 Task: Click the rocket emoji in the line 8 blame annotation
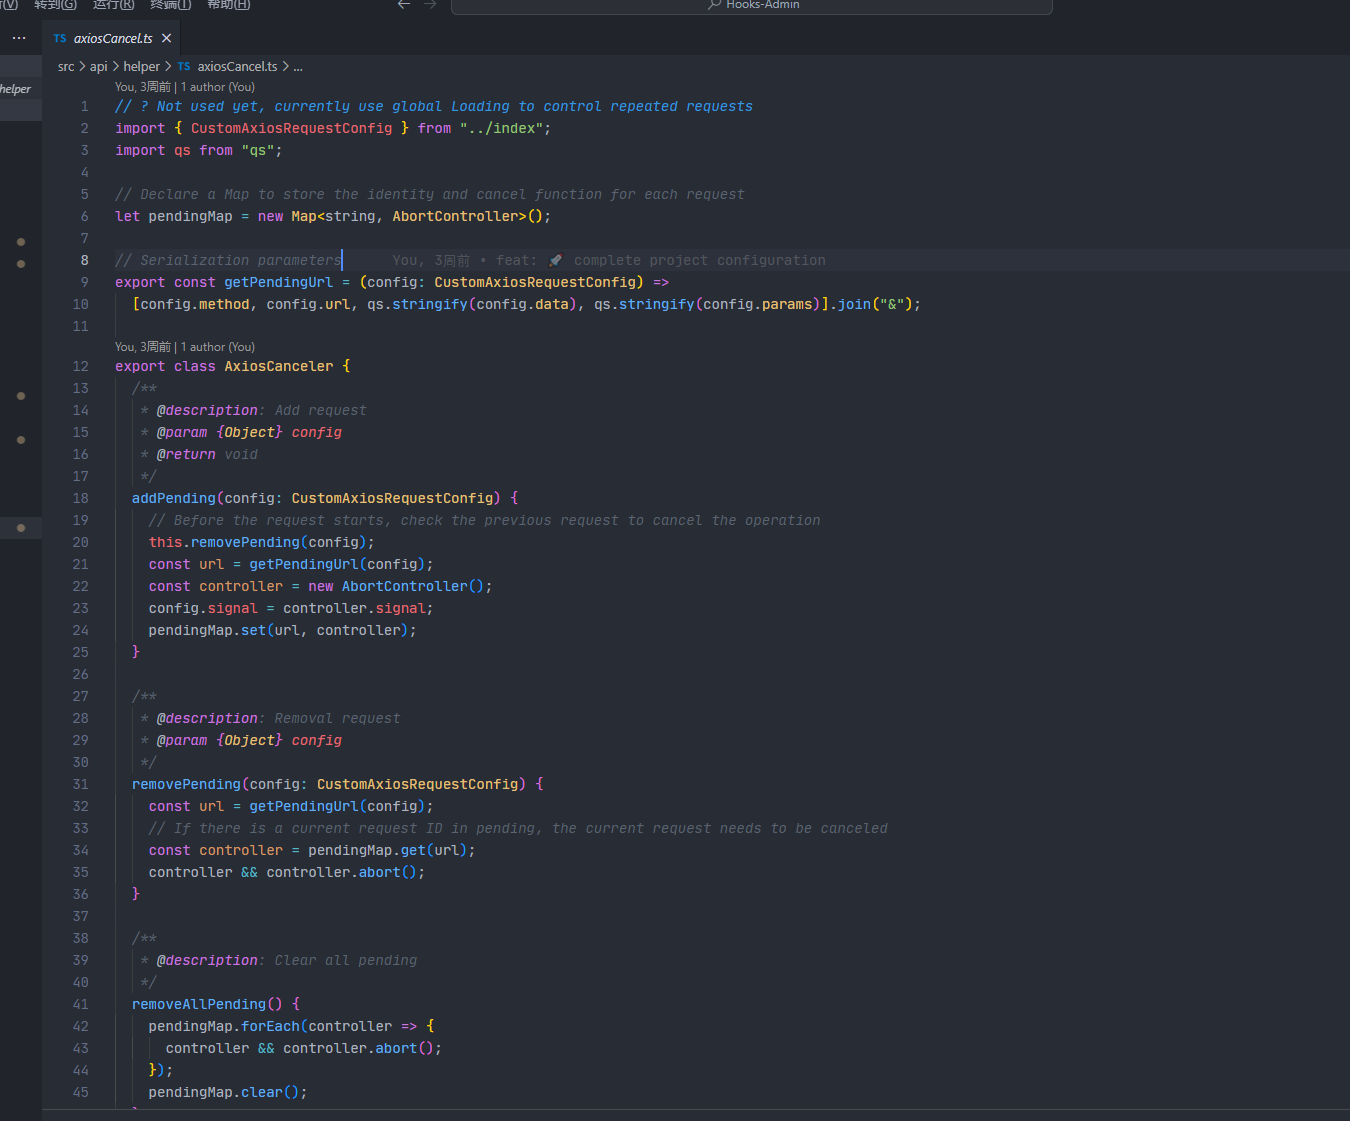point(555,260)
